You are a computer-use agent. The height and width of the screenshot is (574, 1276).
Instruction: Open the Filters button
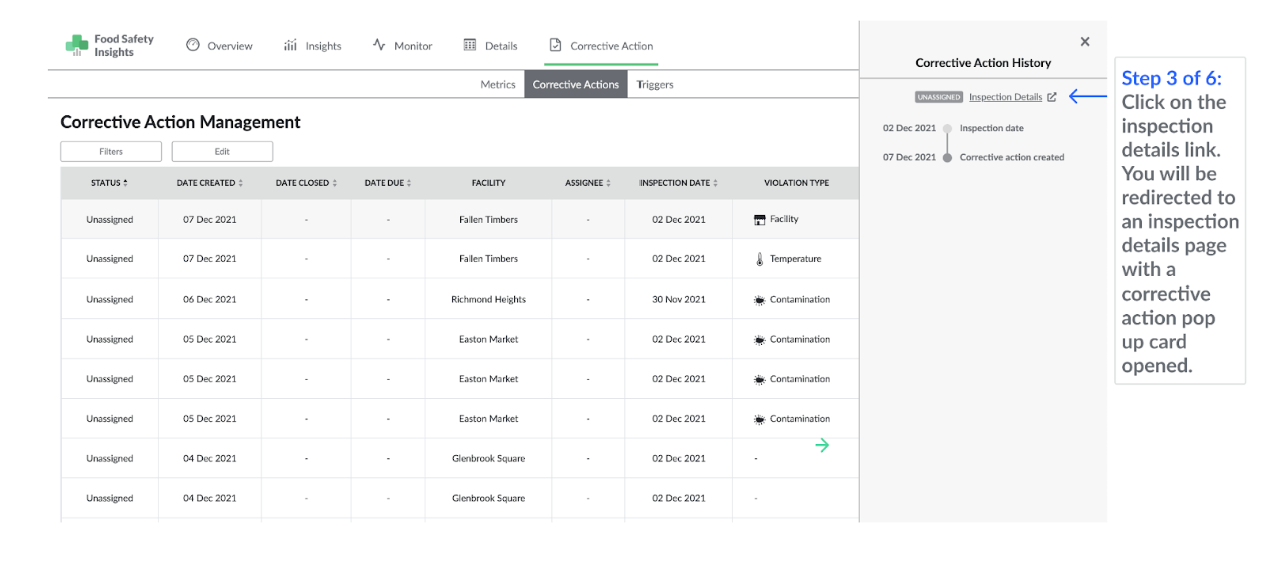click(111, 151)
